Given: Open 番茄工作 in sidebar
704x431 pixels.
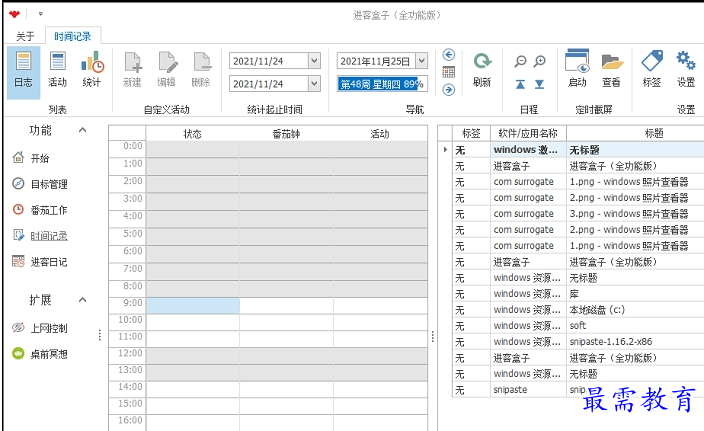Looking at the screenshot, I should click(x=48, y=210).
